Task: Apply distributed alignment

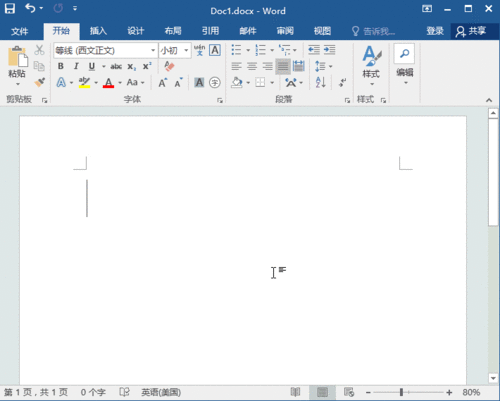Action: click(x=299, y=66)
